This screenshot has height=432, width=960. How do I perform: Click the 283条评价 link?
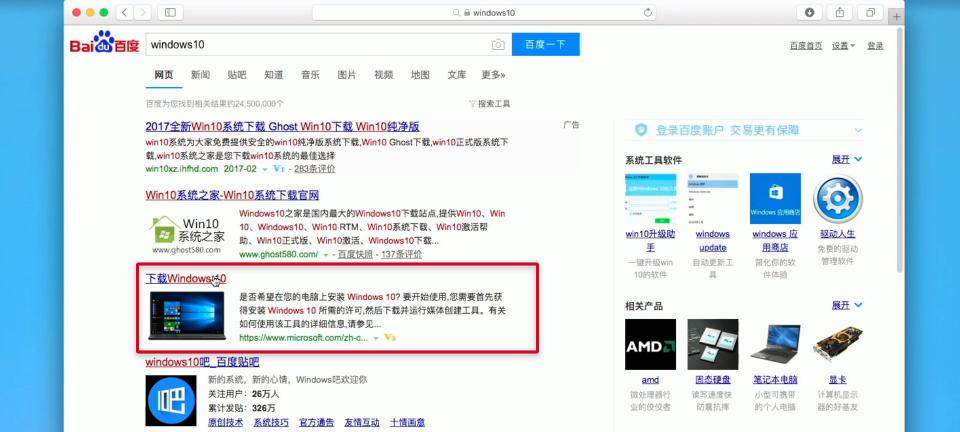pos(314,169)
